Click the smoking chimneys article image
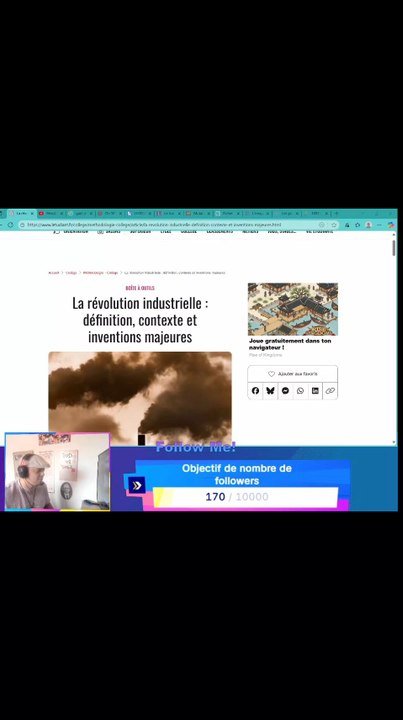The width and height of the screenshot is (403, 720). point(140,398)
